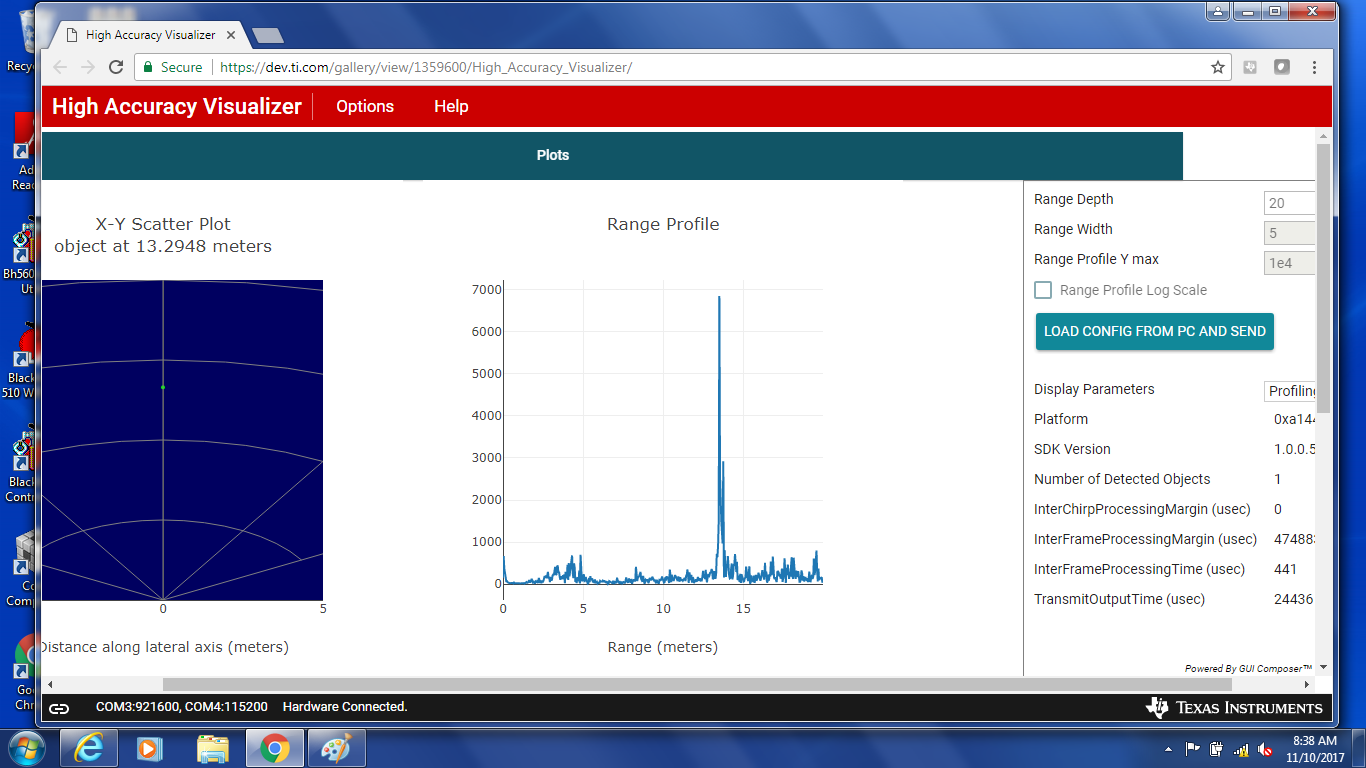Click 'SDK Version' label
The width and height of the screenshot is (1366, 768).
pyautogui.click(x=1072, y=449)
